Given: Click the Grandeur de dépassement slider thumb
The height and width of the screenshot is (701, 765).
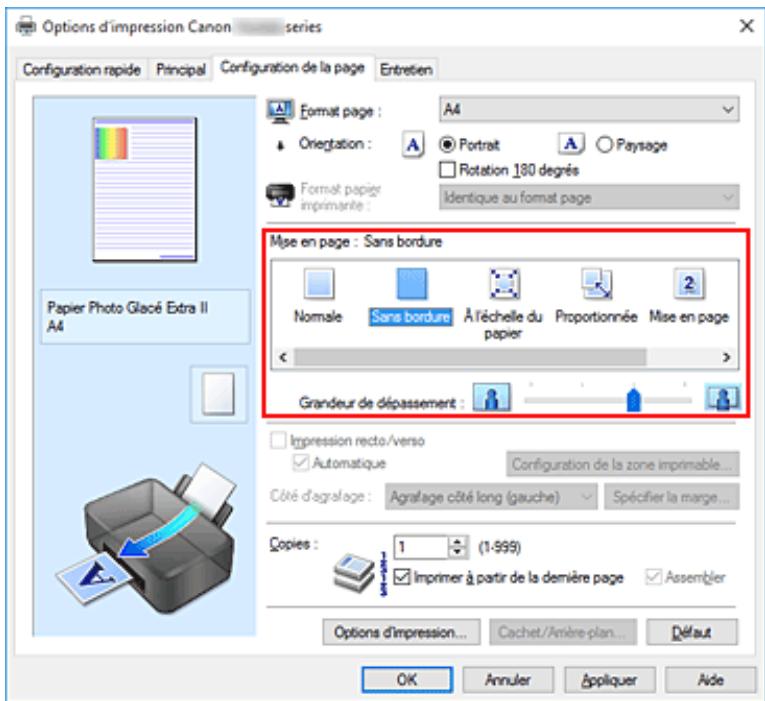Looking at the screenshot, I should pyautogui.click(x=633, y=400).
